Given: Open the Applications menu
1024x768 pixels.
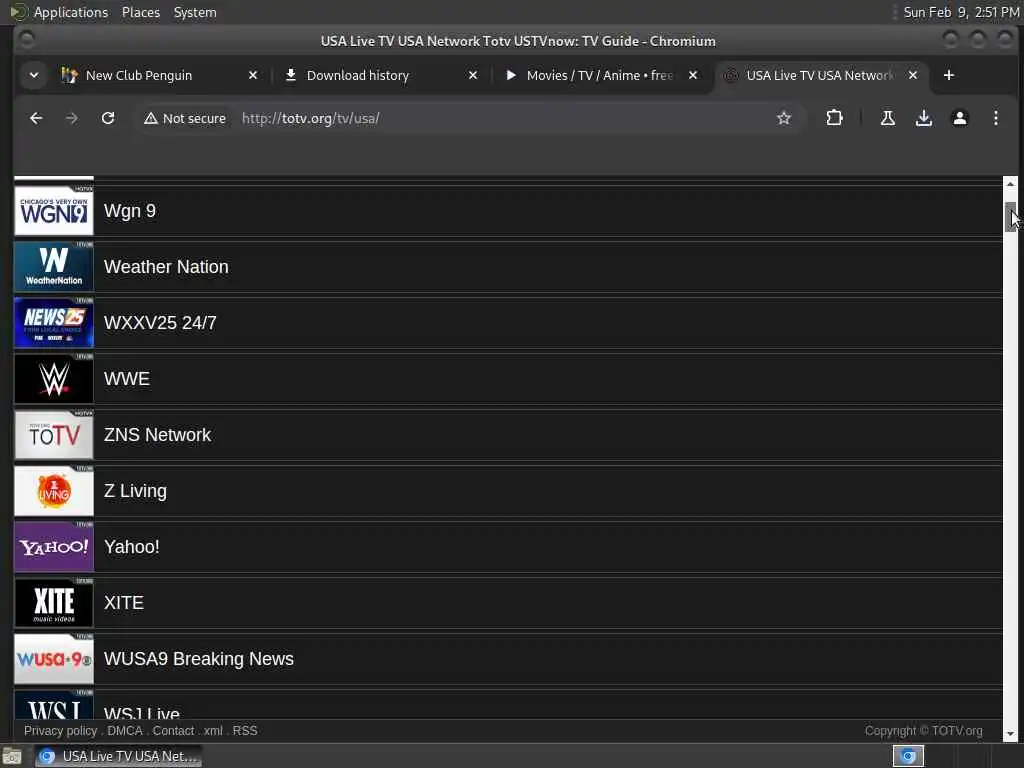Looking at the screenshot, I should [71, 12].
